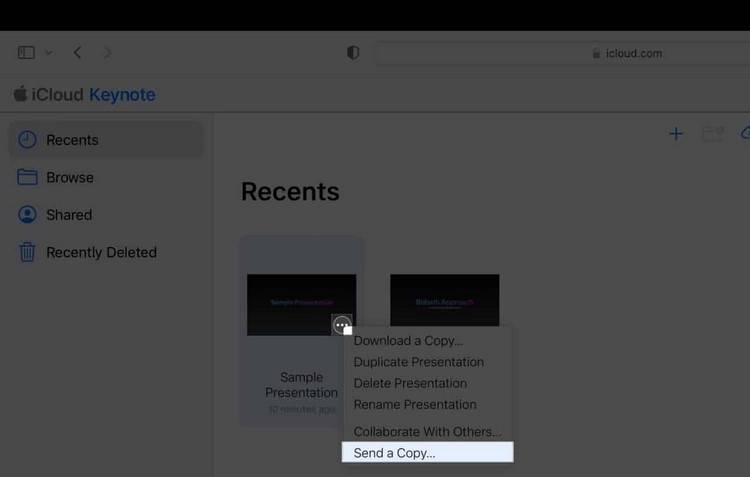Toggle the Safari sidebar icon
This screenshot has width=750, height=477.
26,52
